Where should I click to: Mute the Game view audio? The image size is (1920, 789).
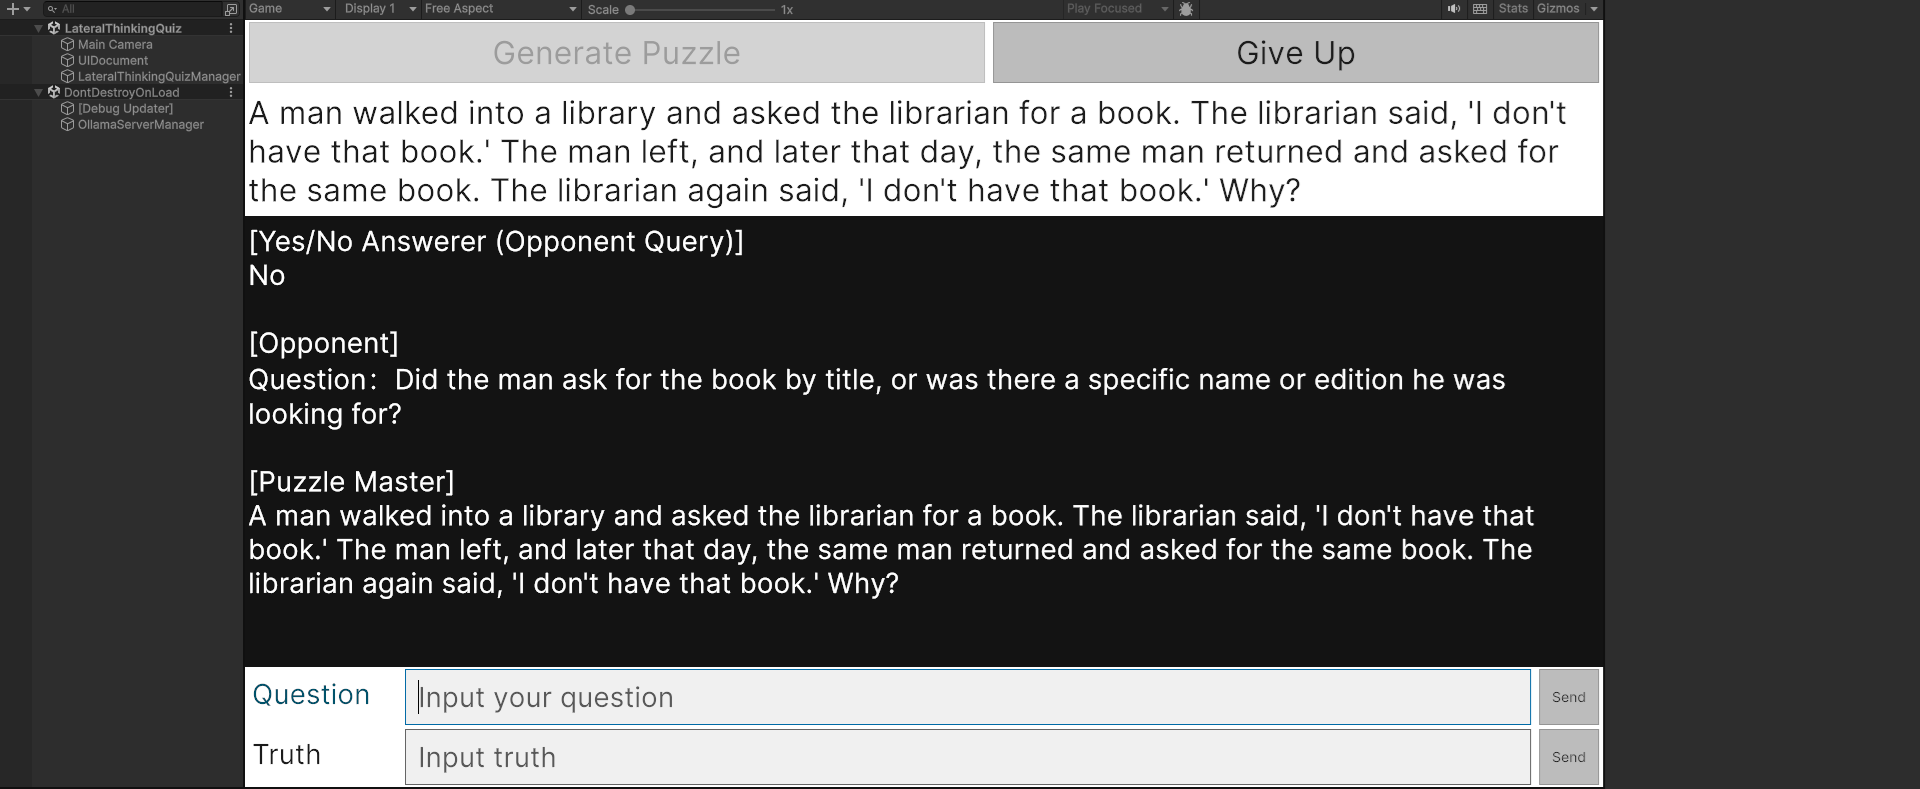(1453, 9)
